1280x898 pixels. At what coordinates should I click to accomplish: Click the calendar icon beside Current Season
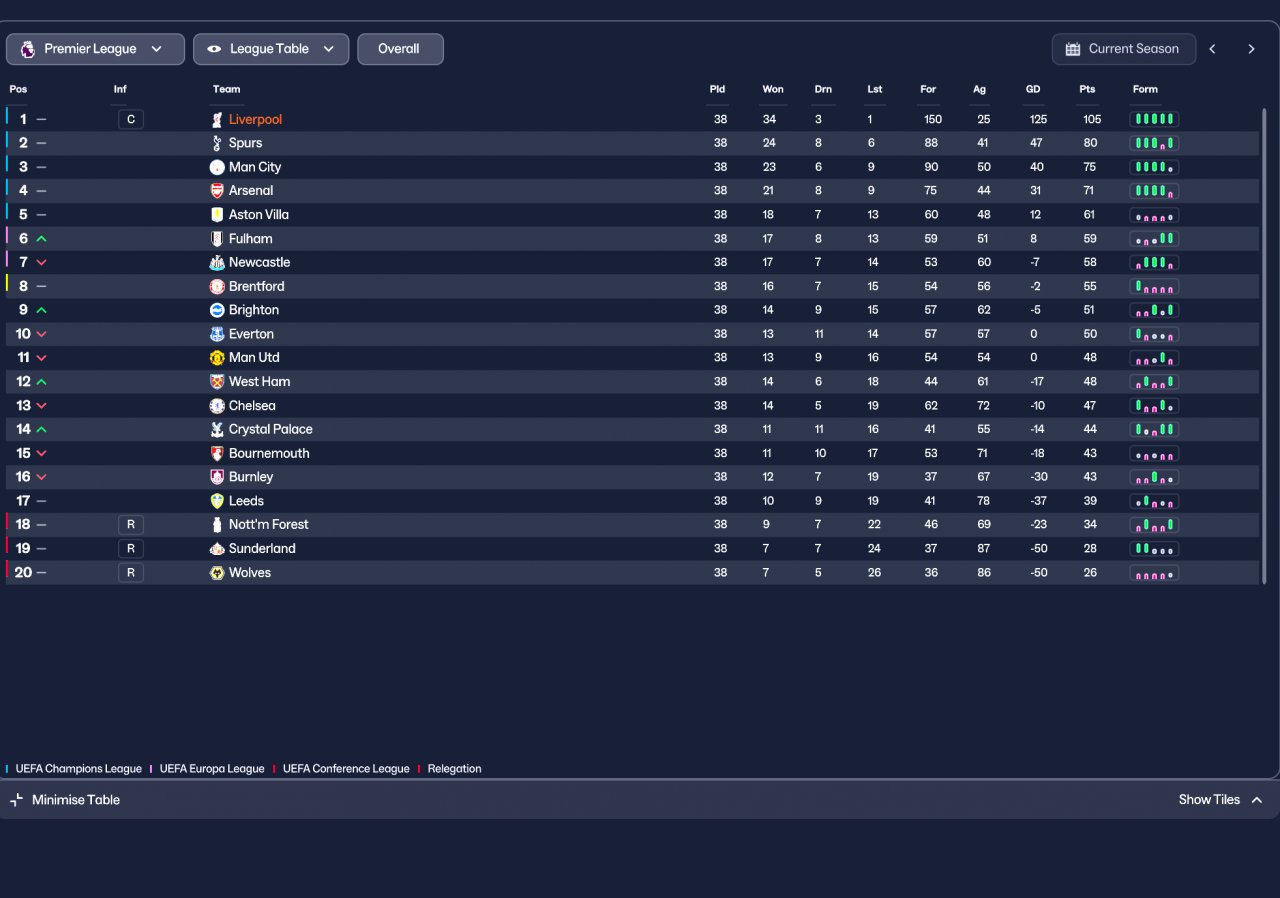tap(1073, 49)
